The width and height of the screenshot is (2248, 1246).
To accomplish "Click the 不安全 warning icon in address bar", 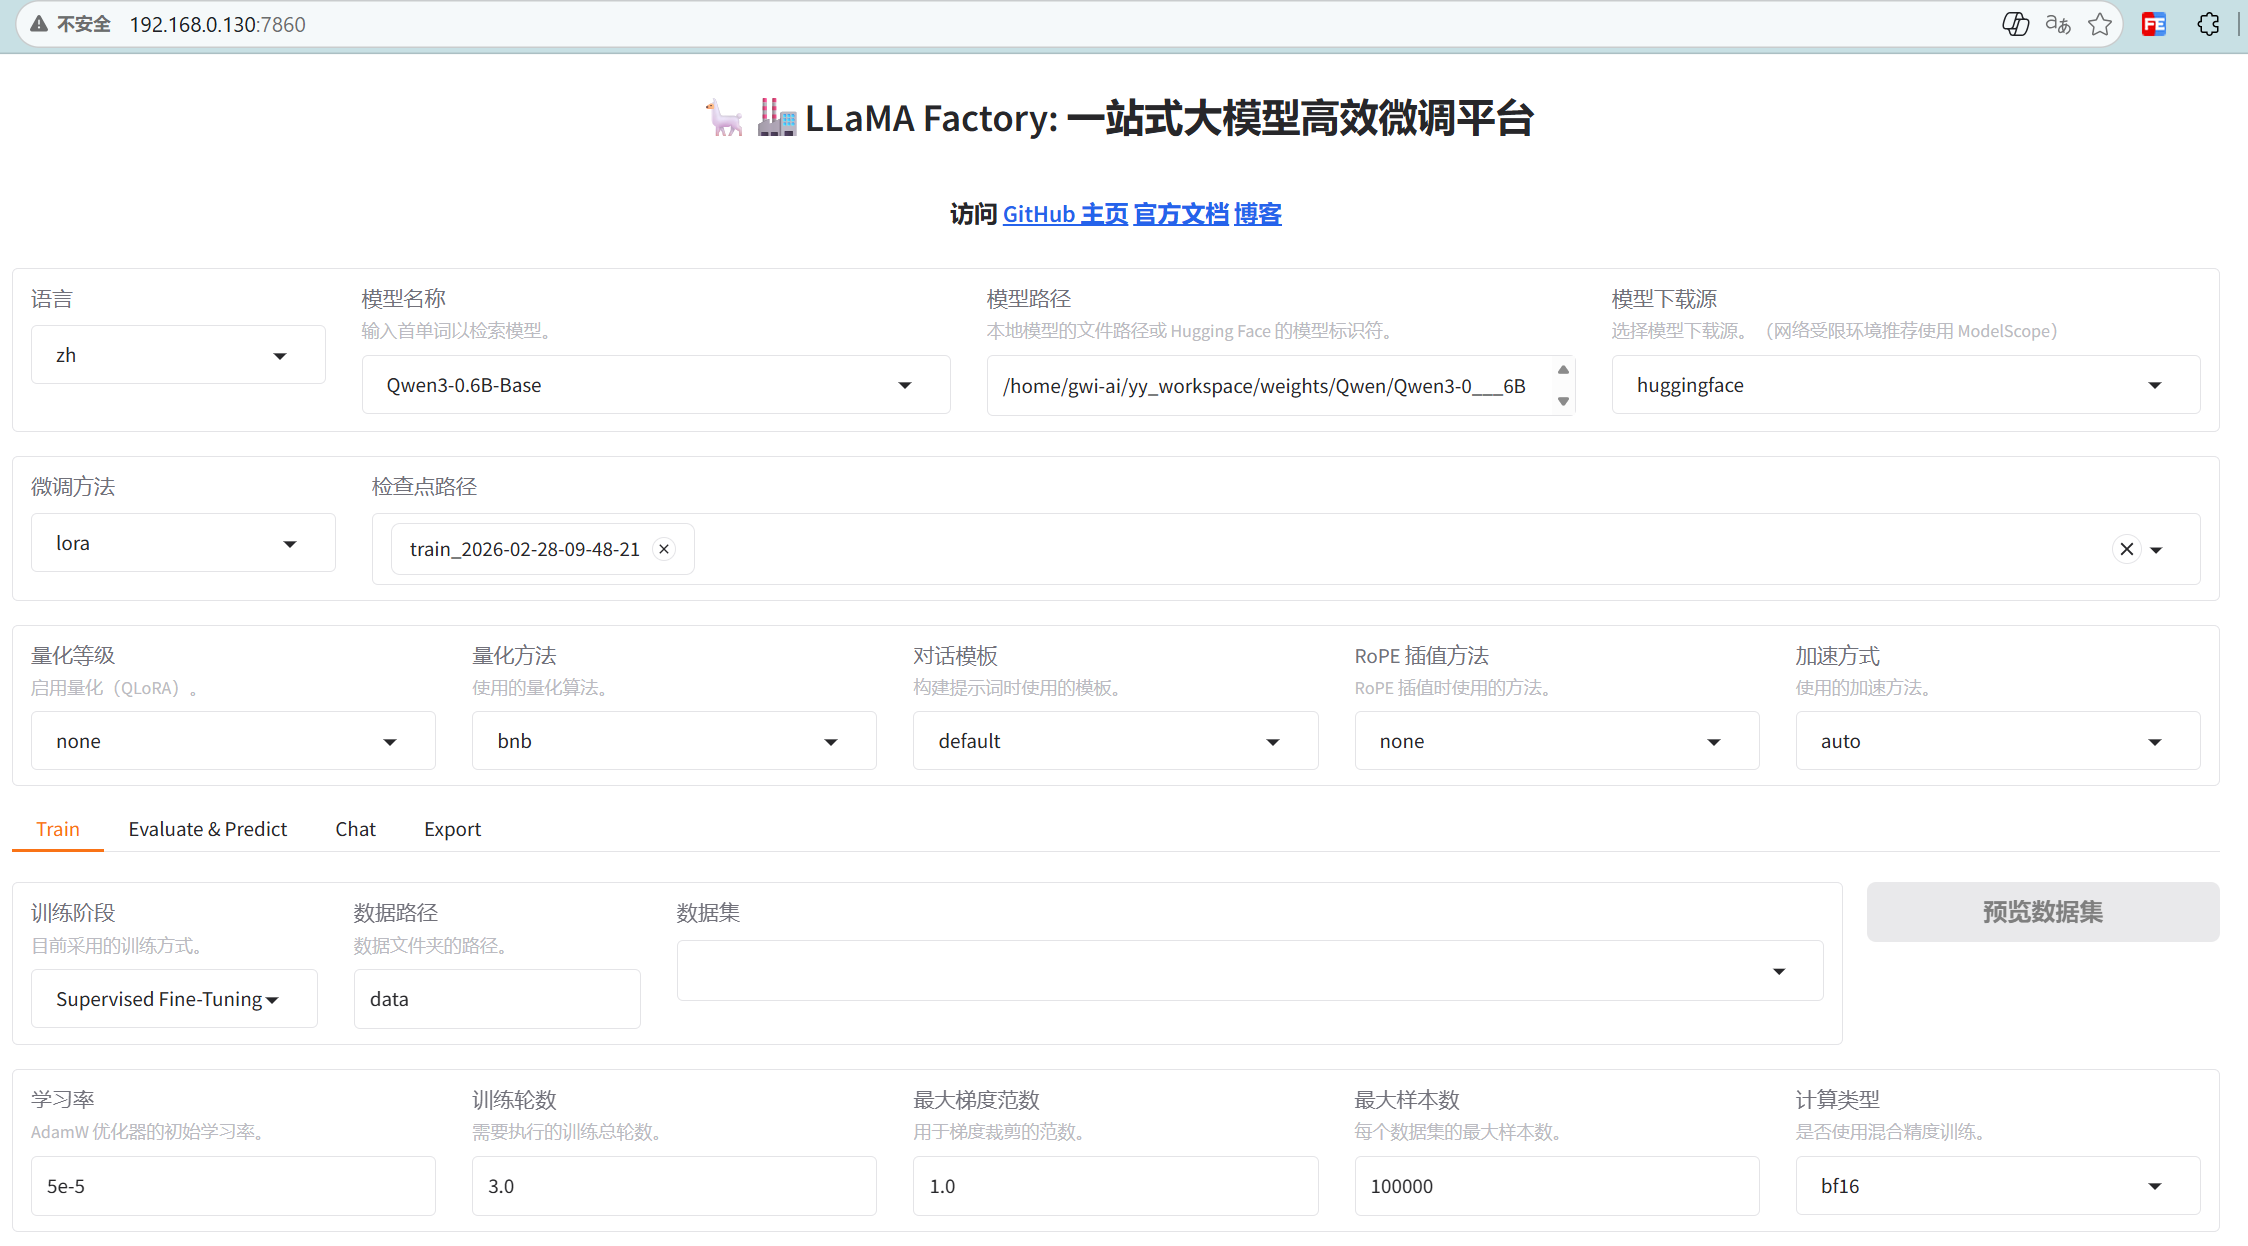I will coord(40,24).
